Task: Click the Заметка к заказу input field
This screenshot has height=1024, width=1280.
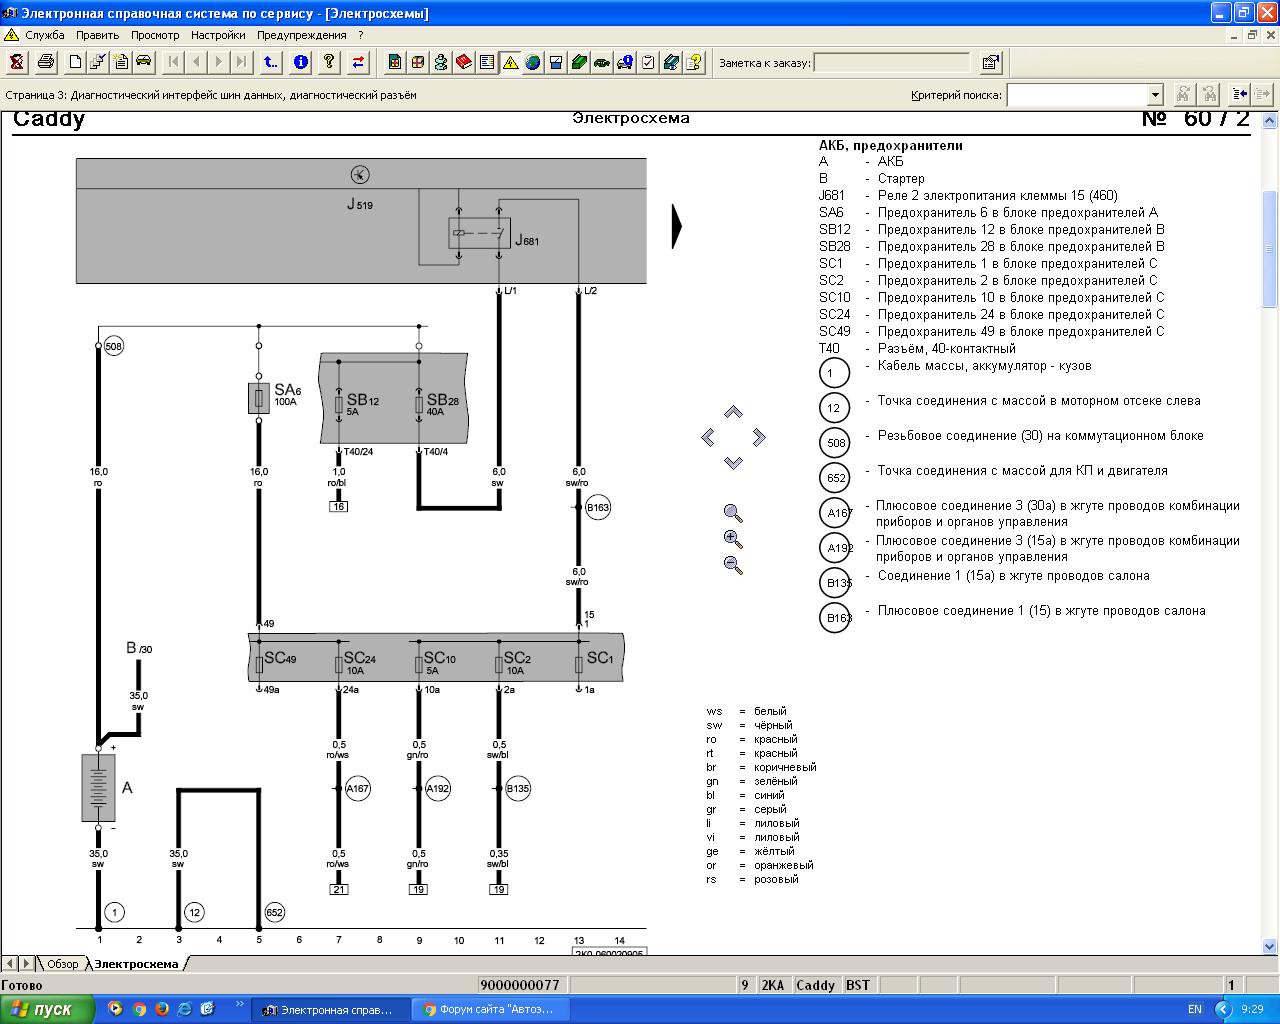Action: (892, 63)
